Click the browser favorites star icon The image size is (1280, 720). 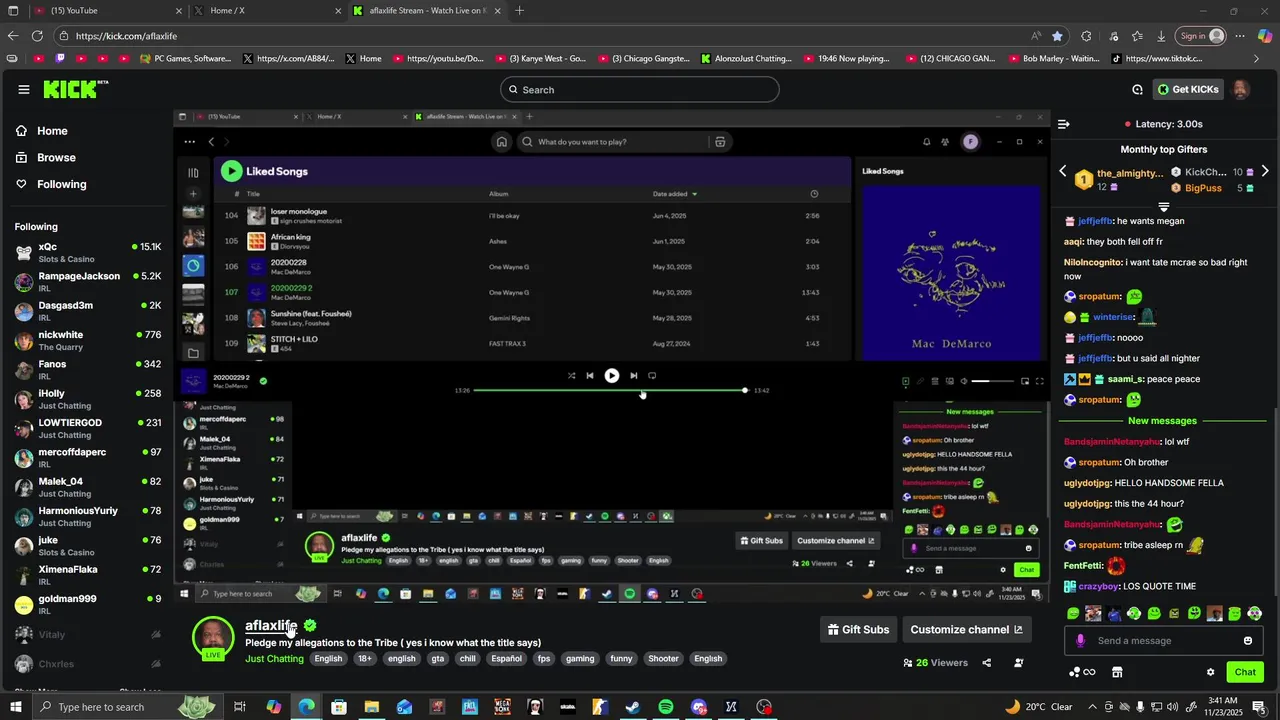pyautogui.click(x=1057, y=36)
